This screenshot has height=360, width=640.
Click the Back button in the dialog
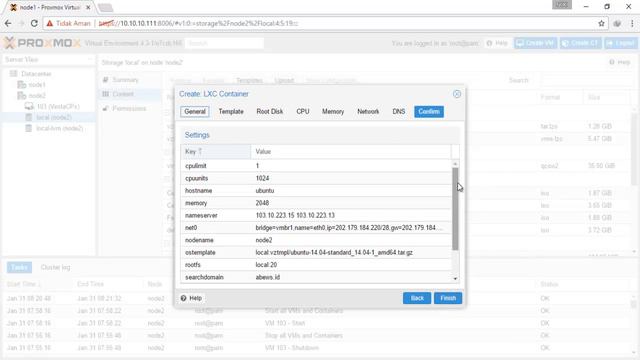417,298
